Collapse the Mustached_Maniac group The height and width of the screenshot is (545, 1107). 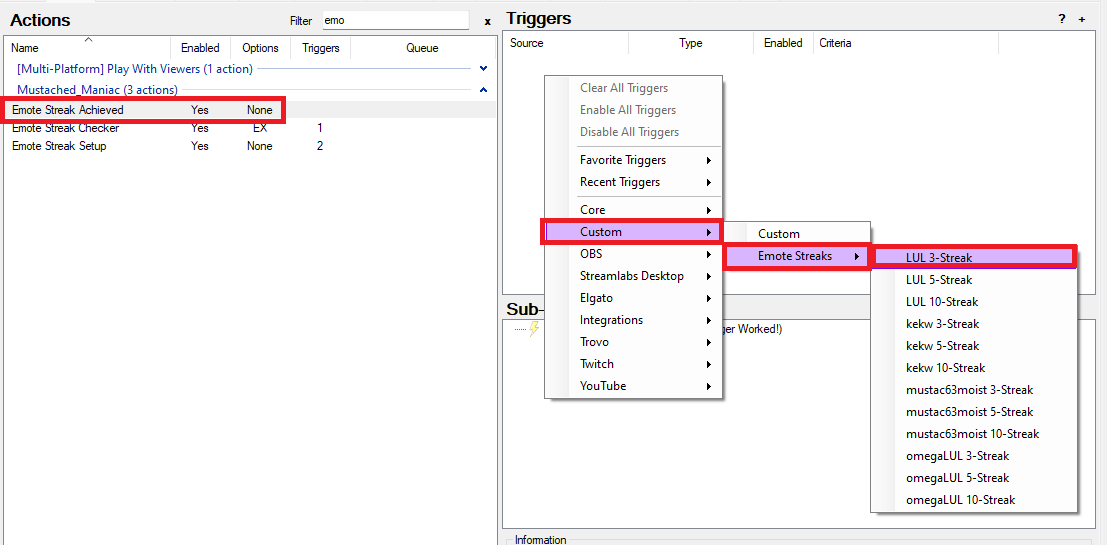tap(484, 90)
